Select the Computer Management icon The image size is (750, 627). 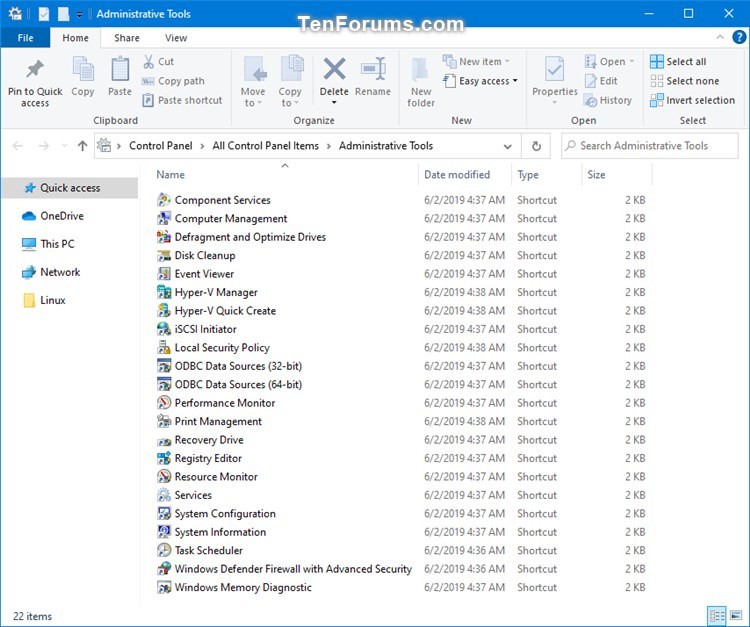coord(164,219)
